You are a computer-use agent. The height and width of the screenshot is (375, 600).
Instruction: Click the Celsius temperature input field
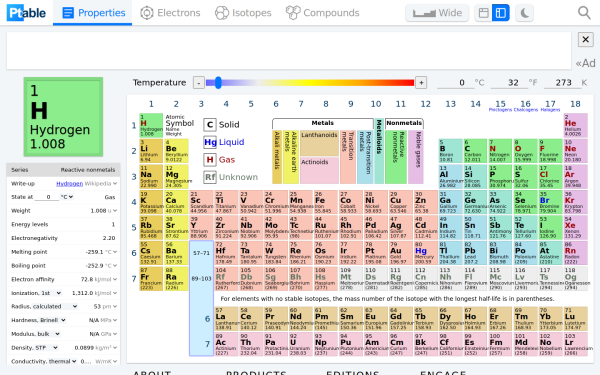coord(451,83)
